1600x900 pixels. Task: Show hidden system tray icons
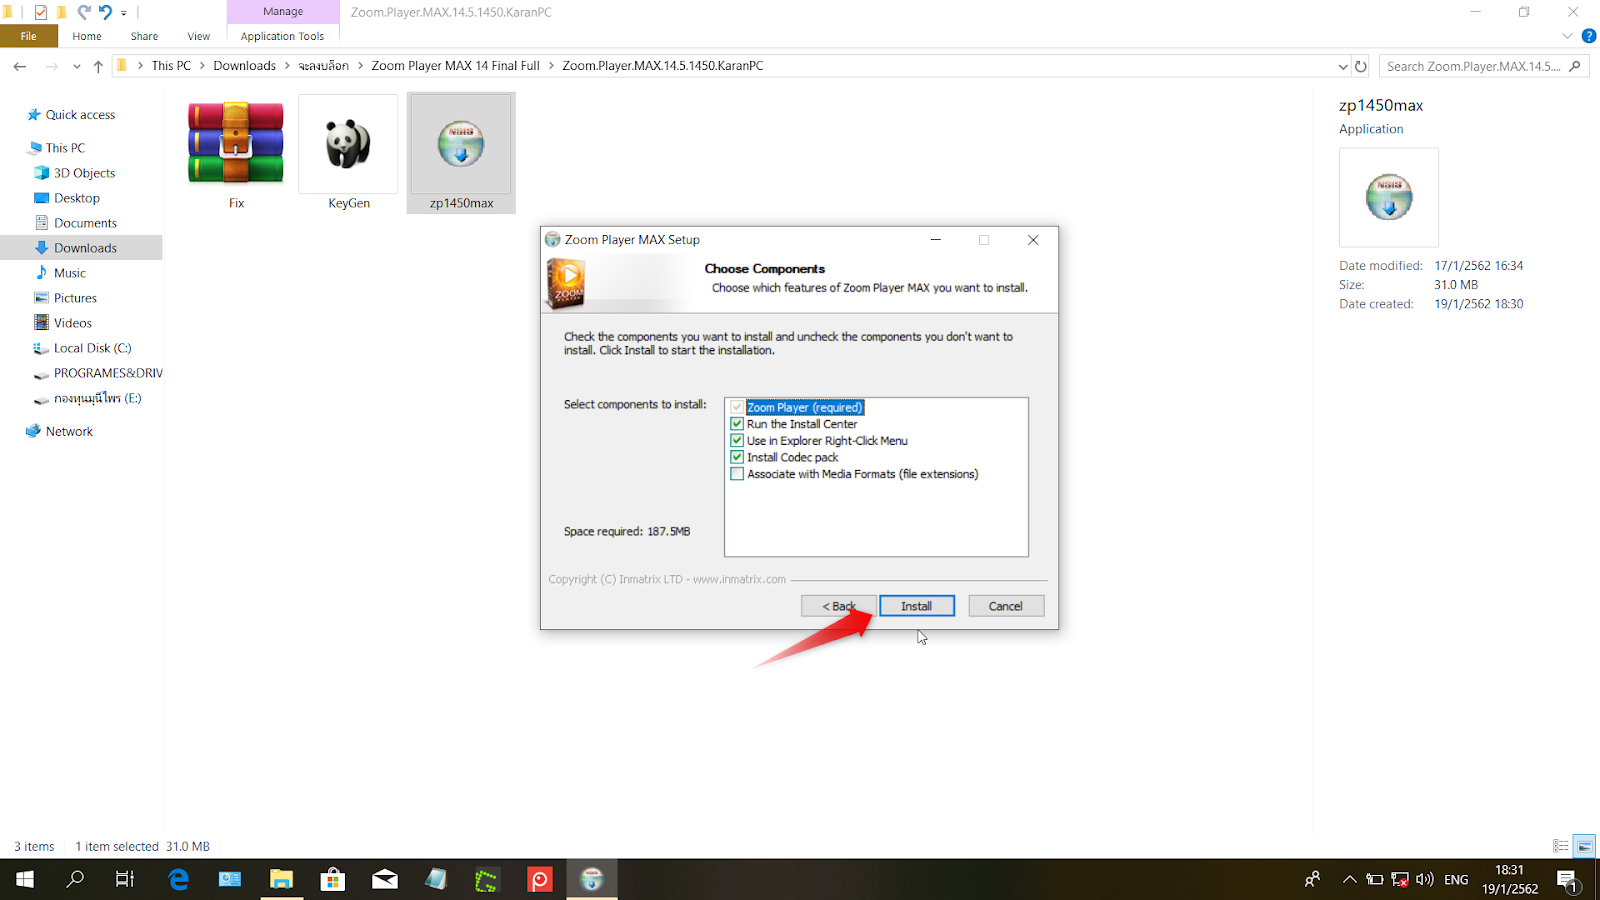point(1349,880)
